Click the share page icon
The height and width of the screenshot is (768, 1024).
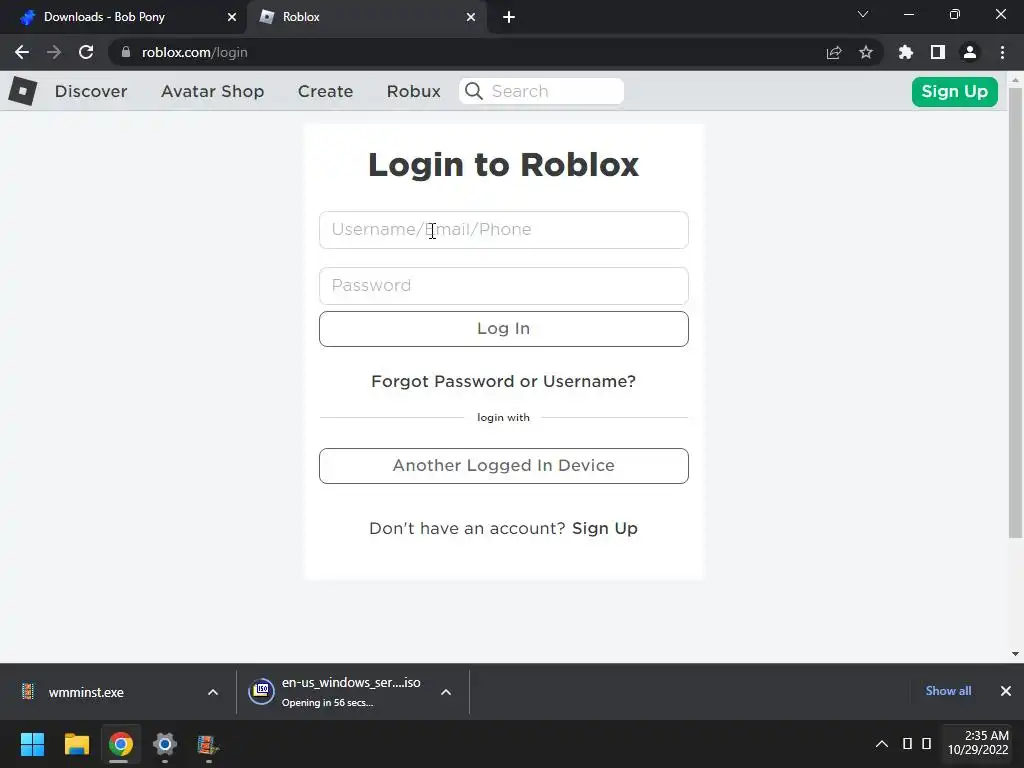pos(834,52)
